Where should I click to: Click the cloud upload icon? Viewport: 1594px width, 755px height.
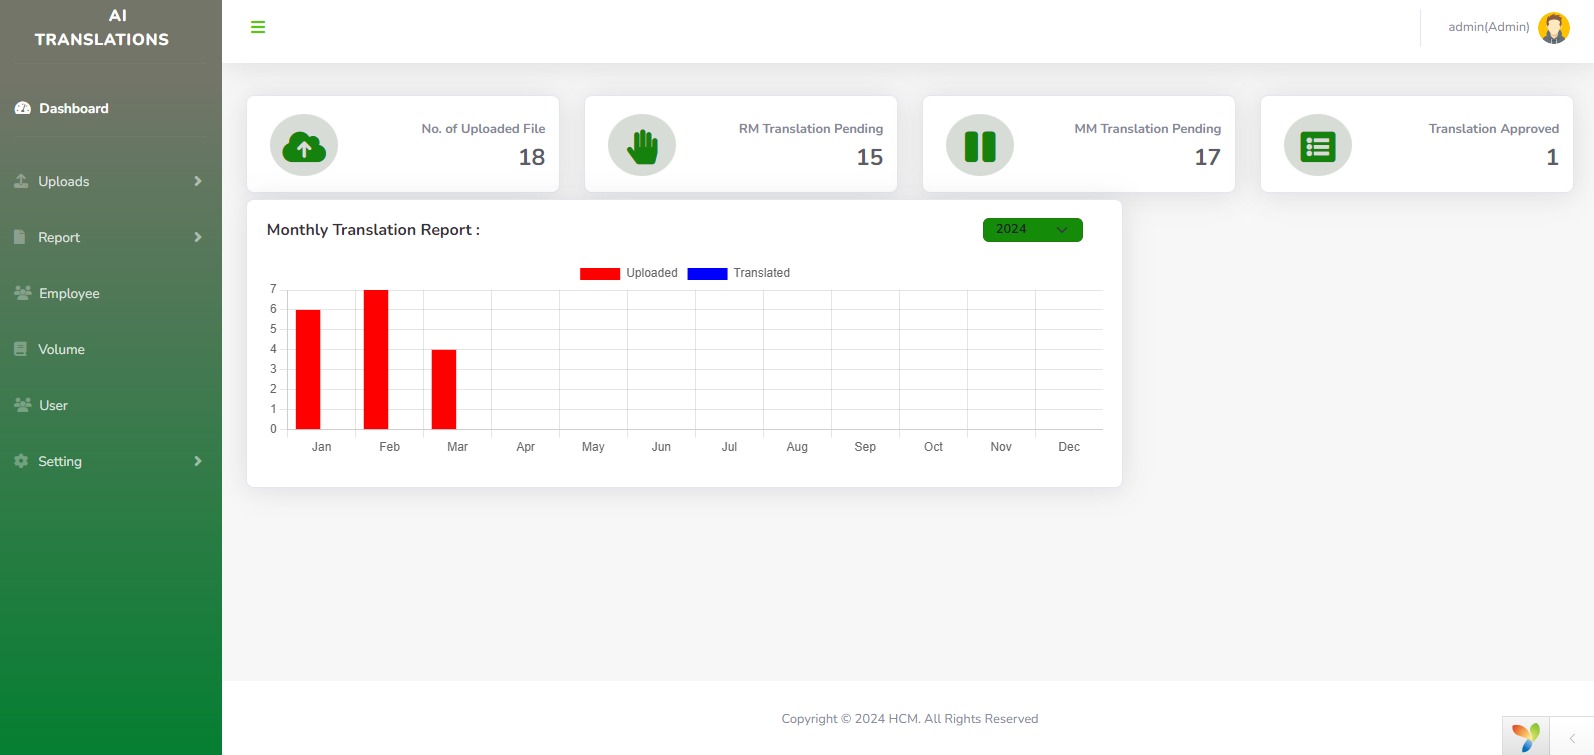[304, 146]
